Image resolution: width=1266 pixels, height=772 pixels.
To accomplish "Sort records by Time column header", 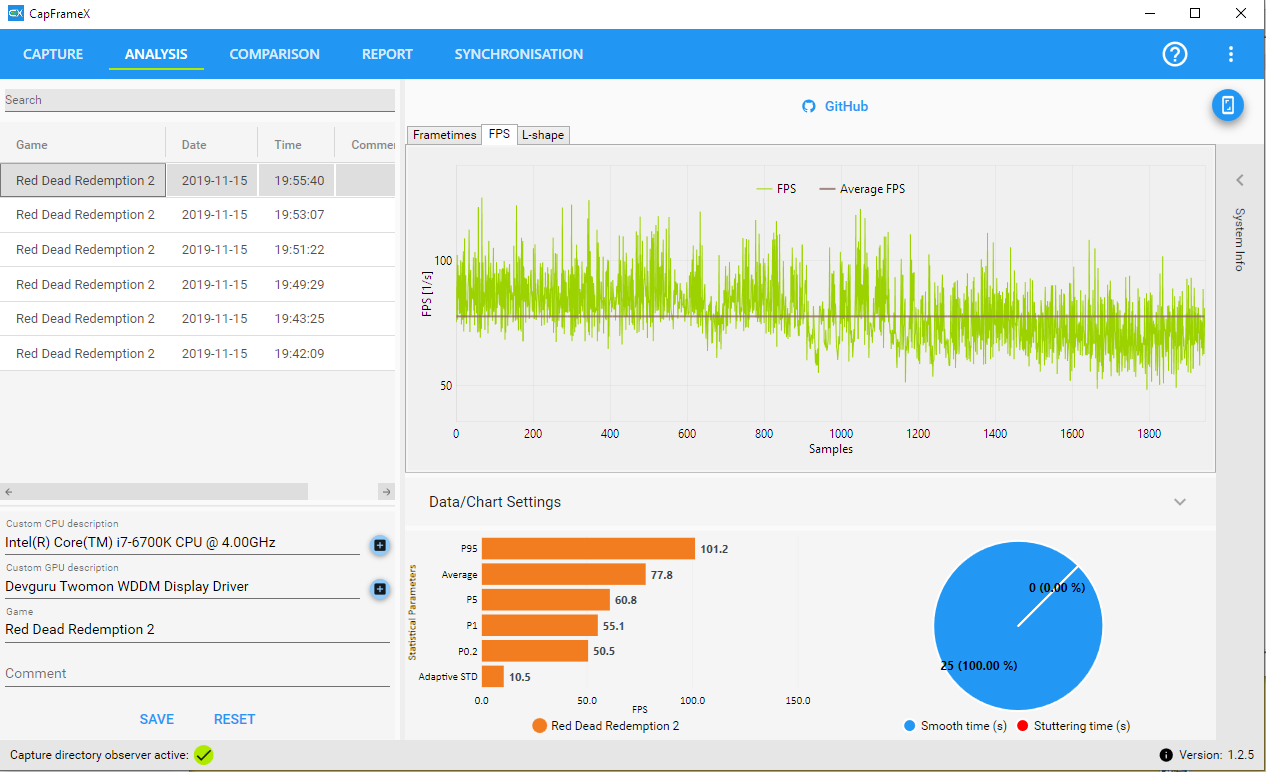I will click(x=296, y=145).
